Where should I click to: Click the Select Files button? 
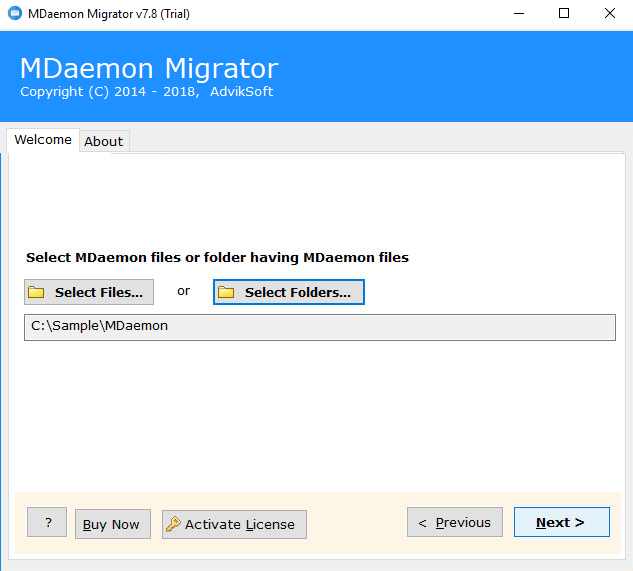(x=89, y=292)
